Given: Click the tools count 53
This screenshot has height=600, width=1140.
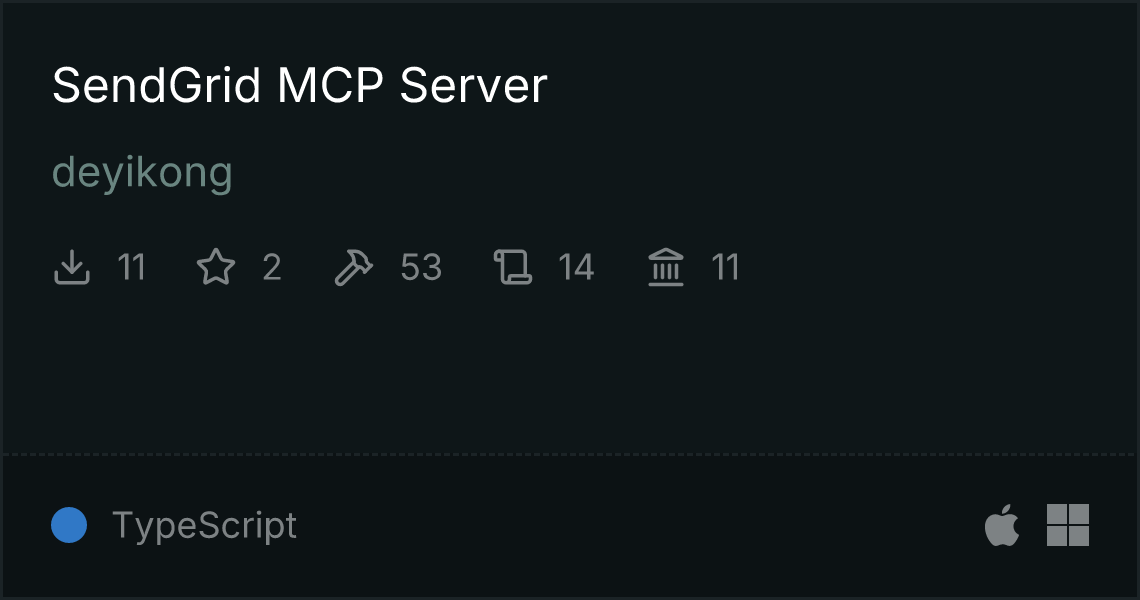Looking at the screenshot, I should click(421, 267).
